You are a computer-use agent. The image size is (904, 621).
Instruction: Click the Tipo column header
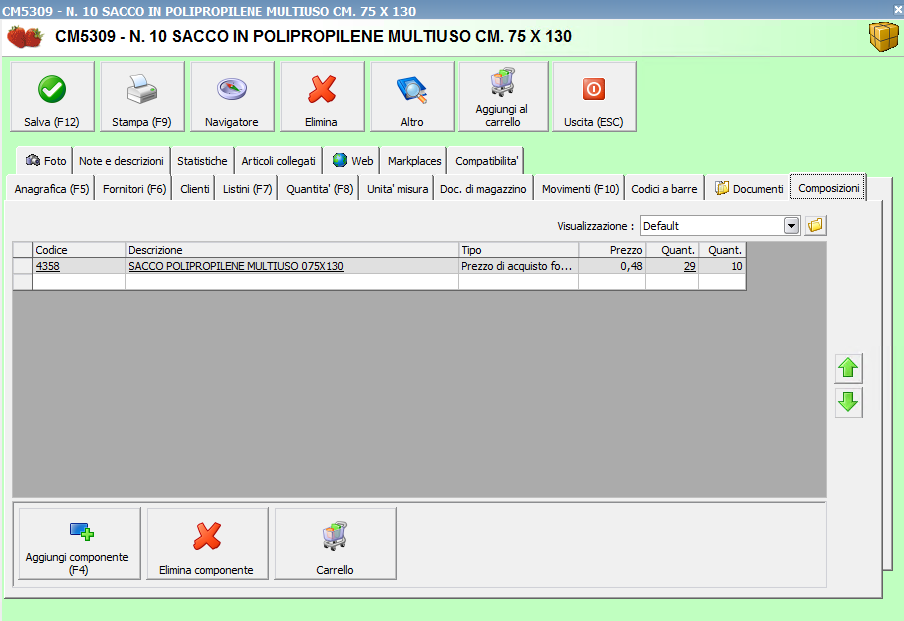tap(518, 250)
